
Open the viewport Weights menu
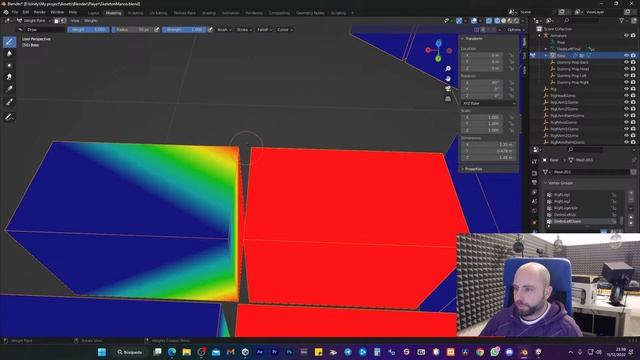pyautogui.click(x=91, y=20)
